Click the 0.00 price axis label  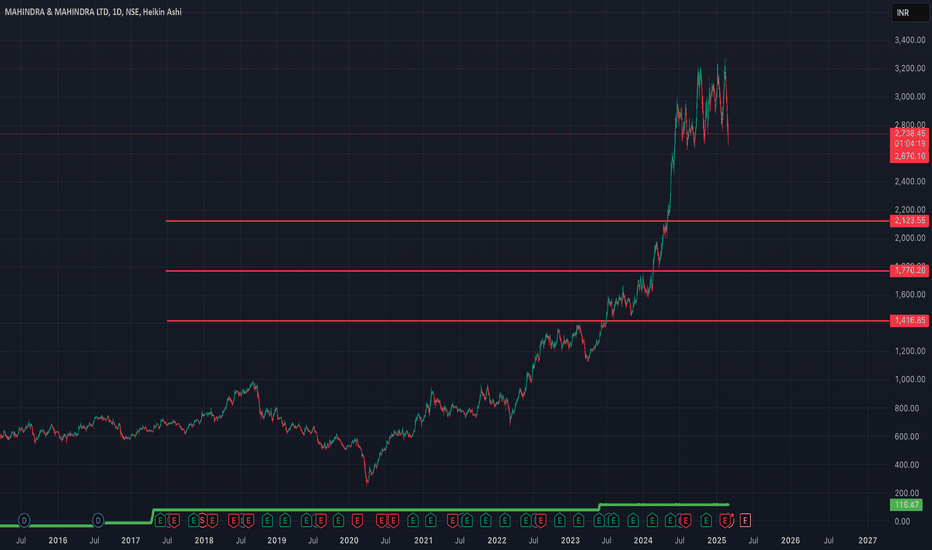pos(902,521)
